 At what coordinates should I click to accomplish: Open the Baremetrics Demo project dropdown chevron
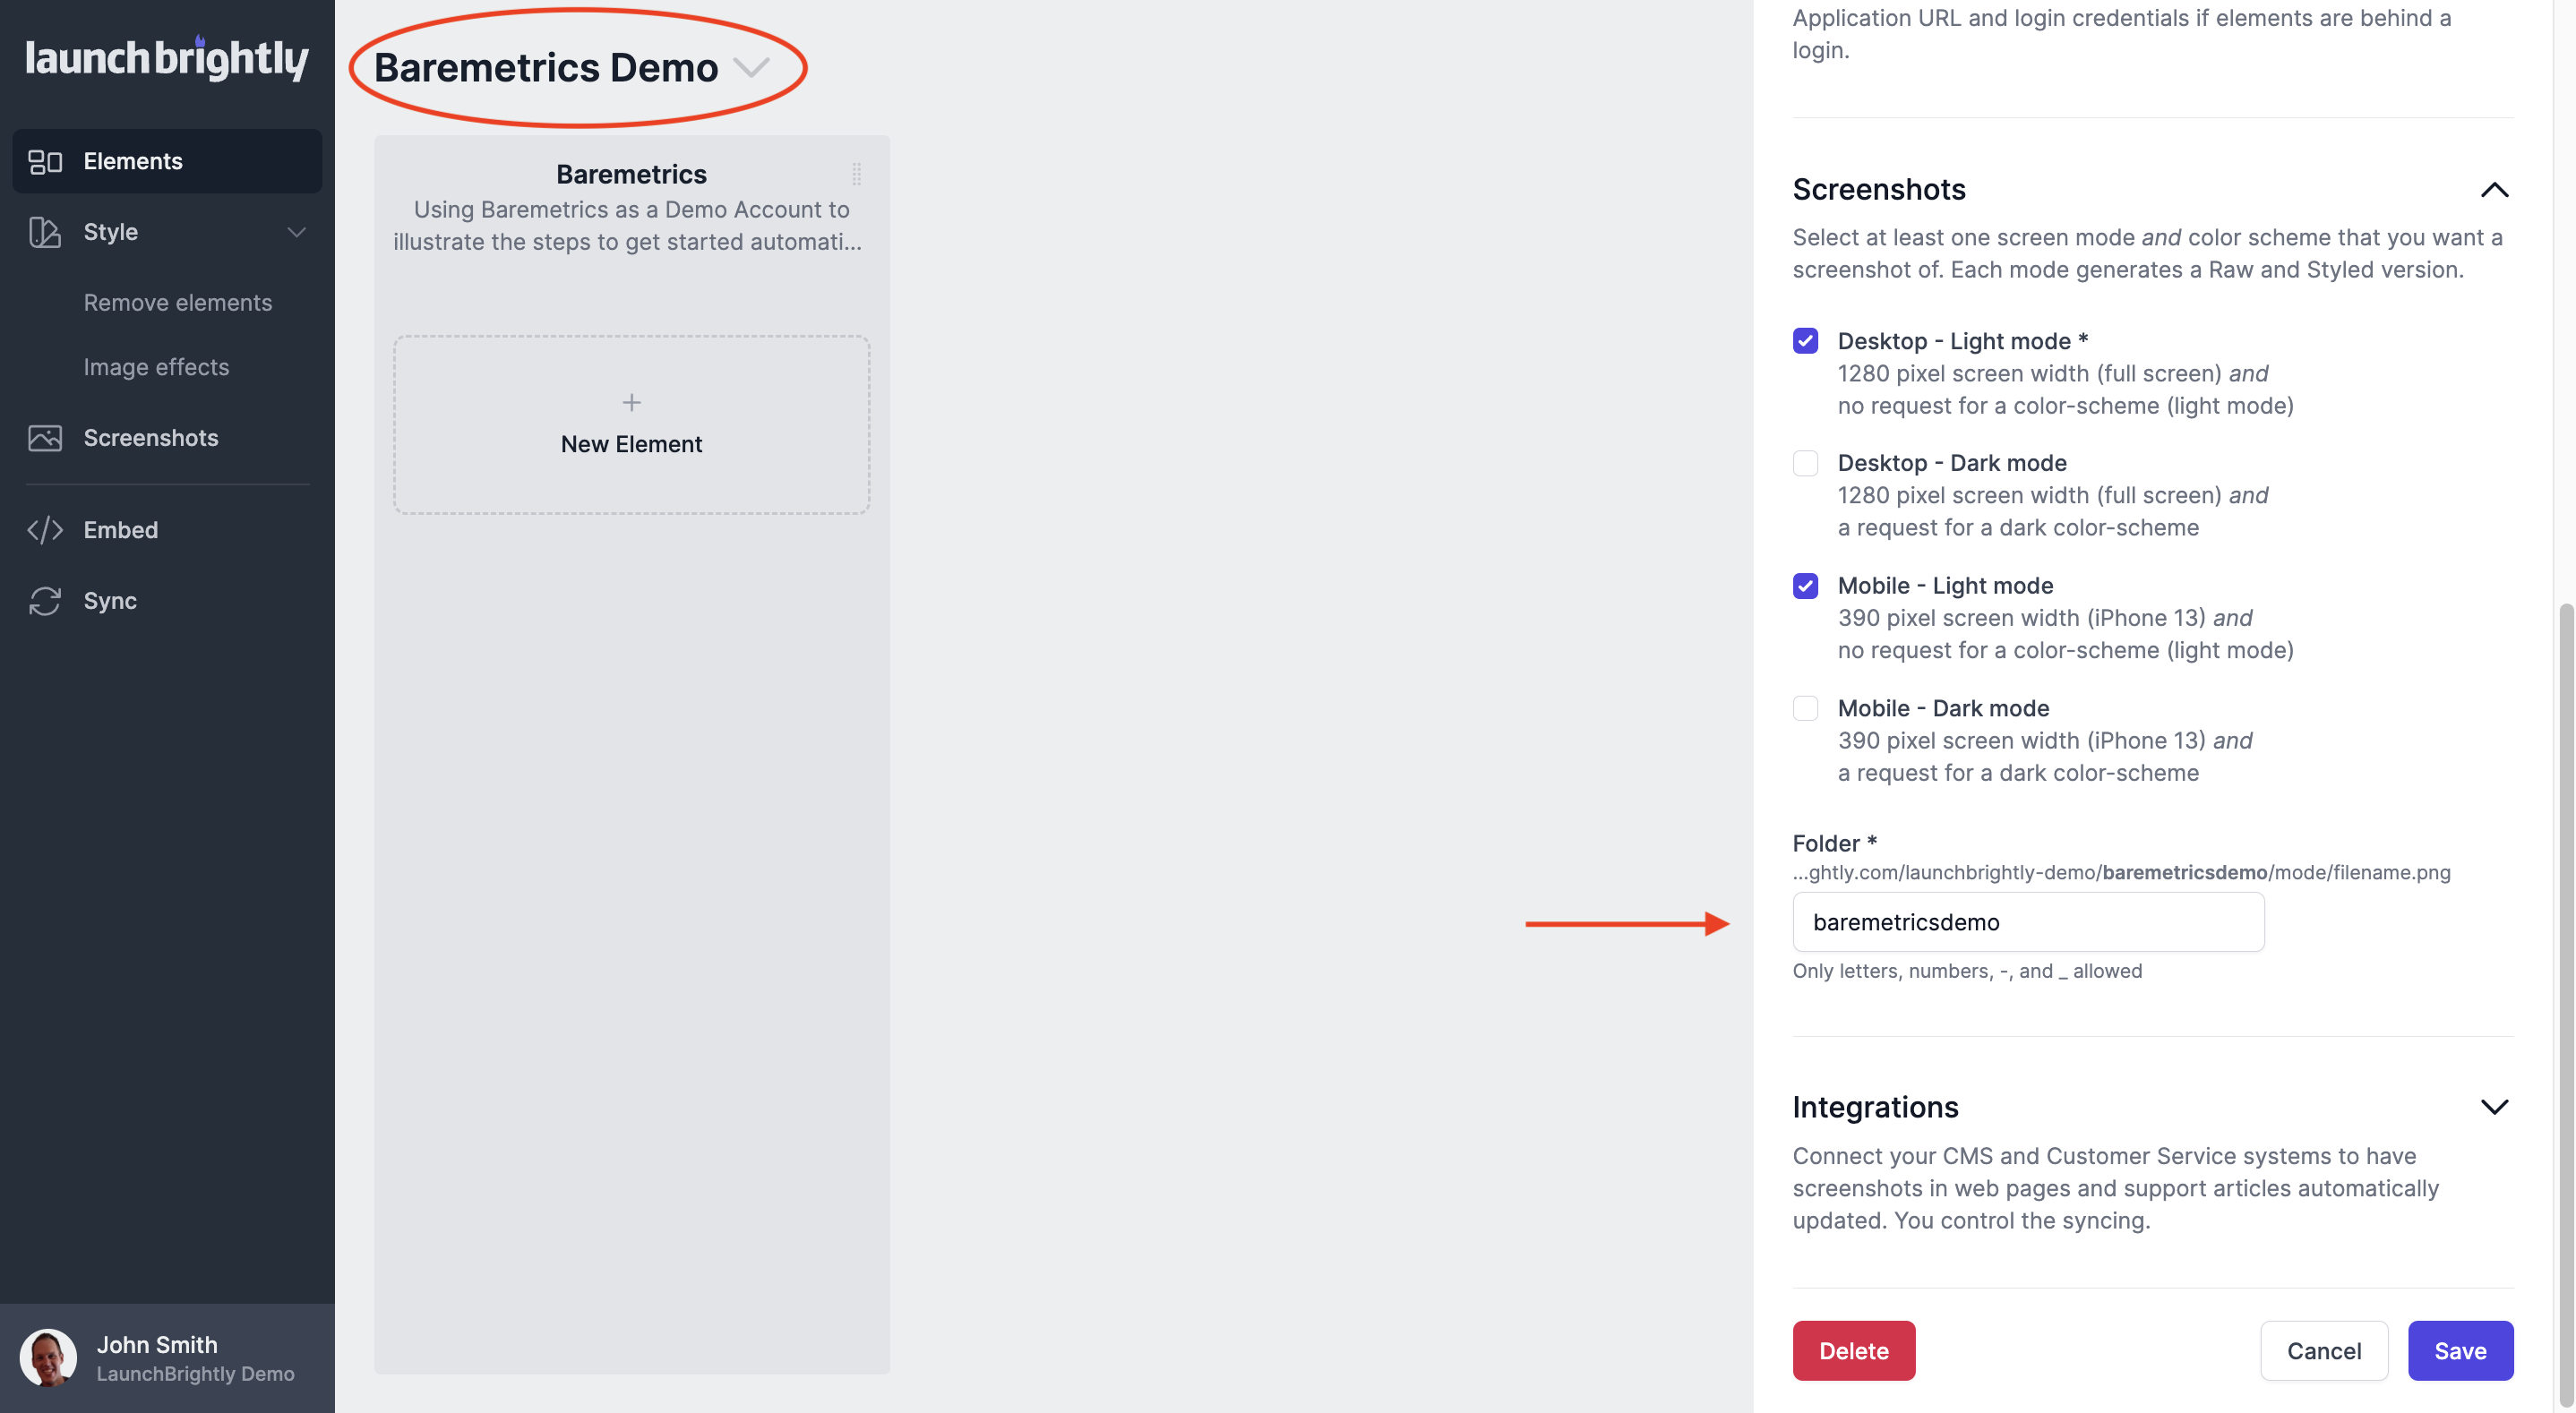pyautogui.click(x=751, y=67)
